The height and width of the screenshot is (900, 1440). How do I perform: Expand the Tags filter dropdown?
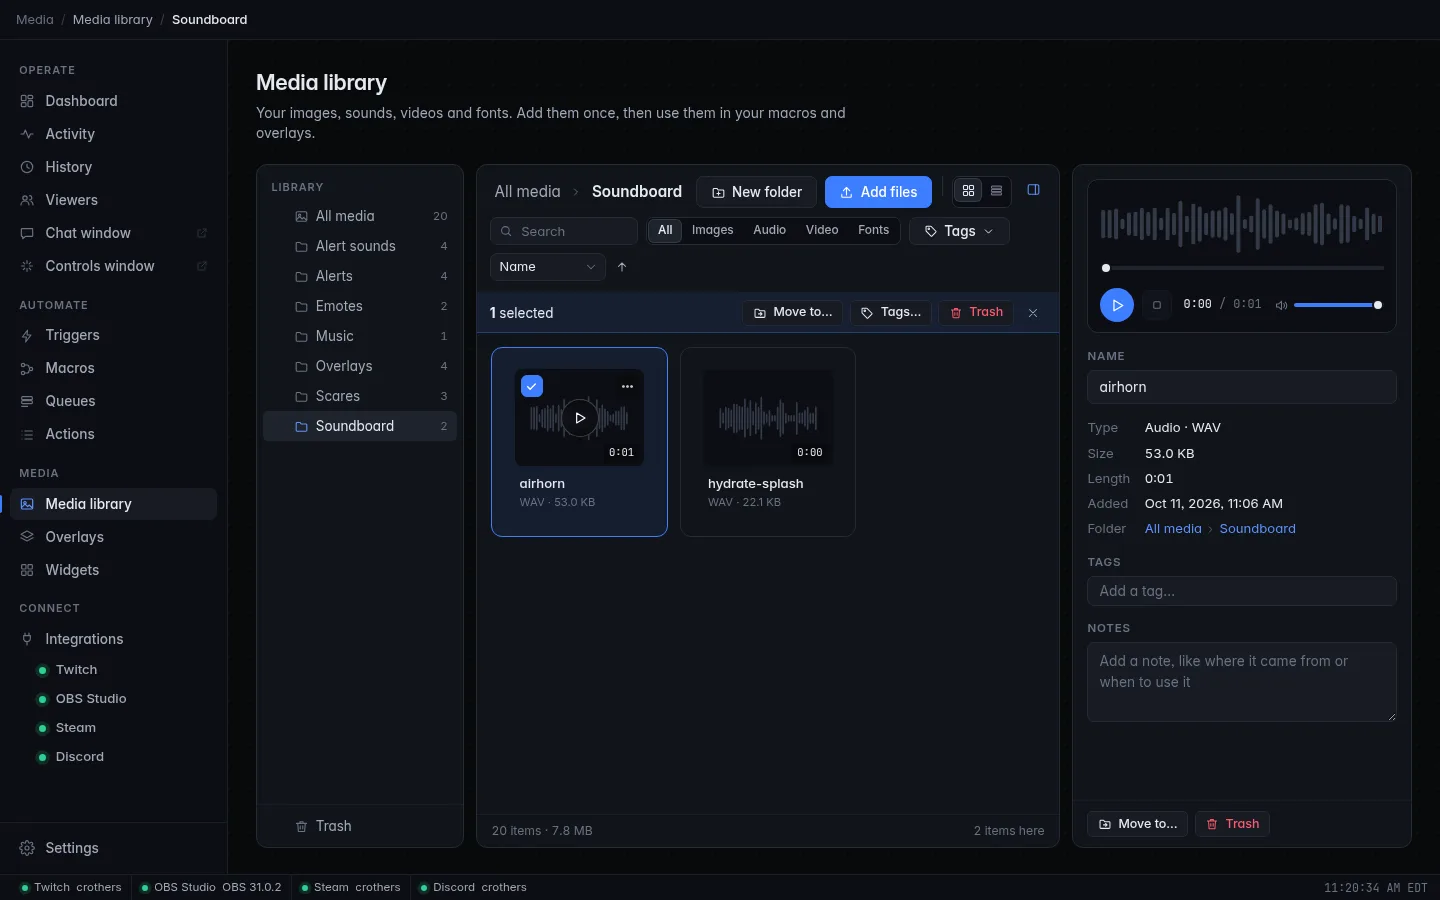click(x=959, y=231)
